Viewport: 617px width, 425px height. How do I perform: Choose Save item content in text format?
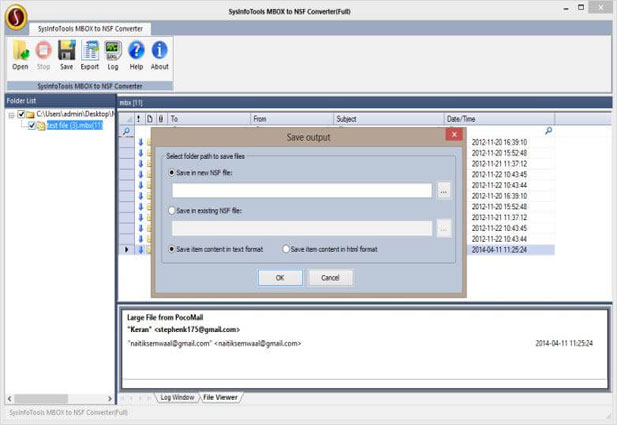click(172, 249)
